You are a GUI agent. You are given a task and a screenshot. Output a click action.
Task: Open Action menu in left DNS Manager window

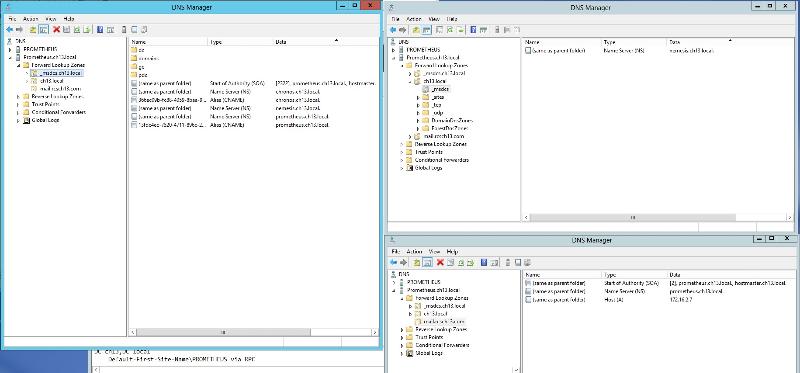click(x=31, y=19)
